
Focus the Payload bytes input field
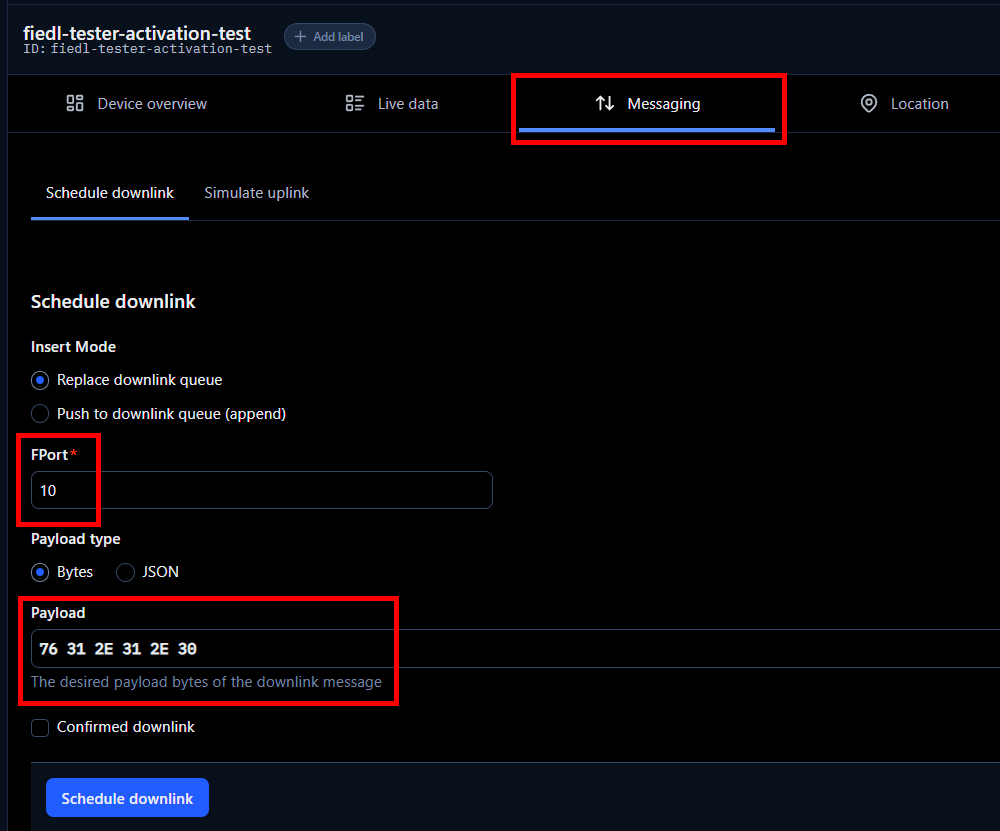click(x=500, y=649)
